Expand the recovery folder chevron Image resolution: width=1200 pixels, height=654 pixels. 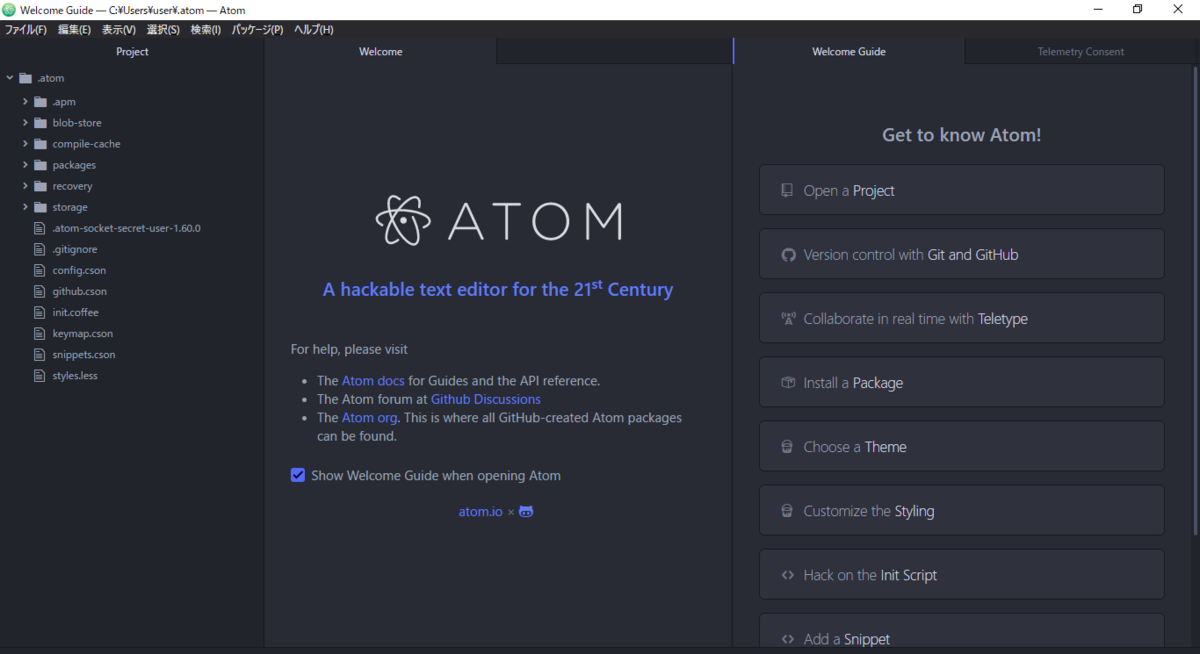click(x=25, y=186)
